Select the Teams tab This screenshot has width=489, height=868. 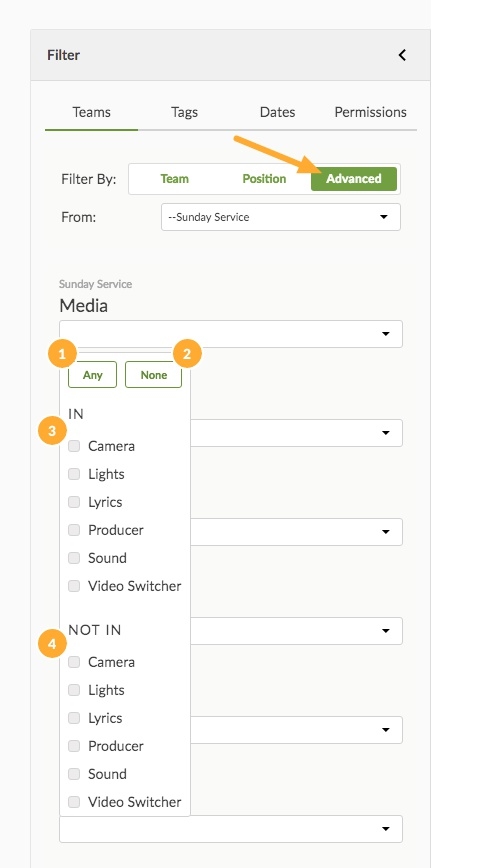pyautogui.click(x=91, y=112)
